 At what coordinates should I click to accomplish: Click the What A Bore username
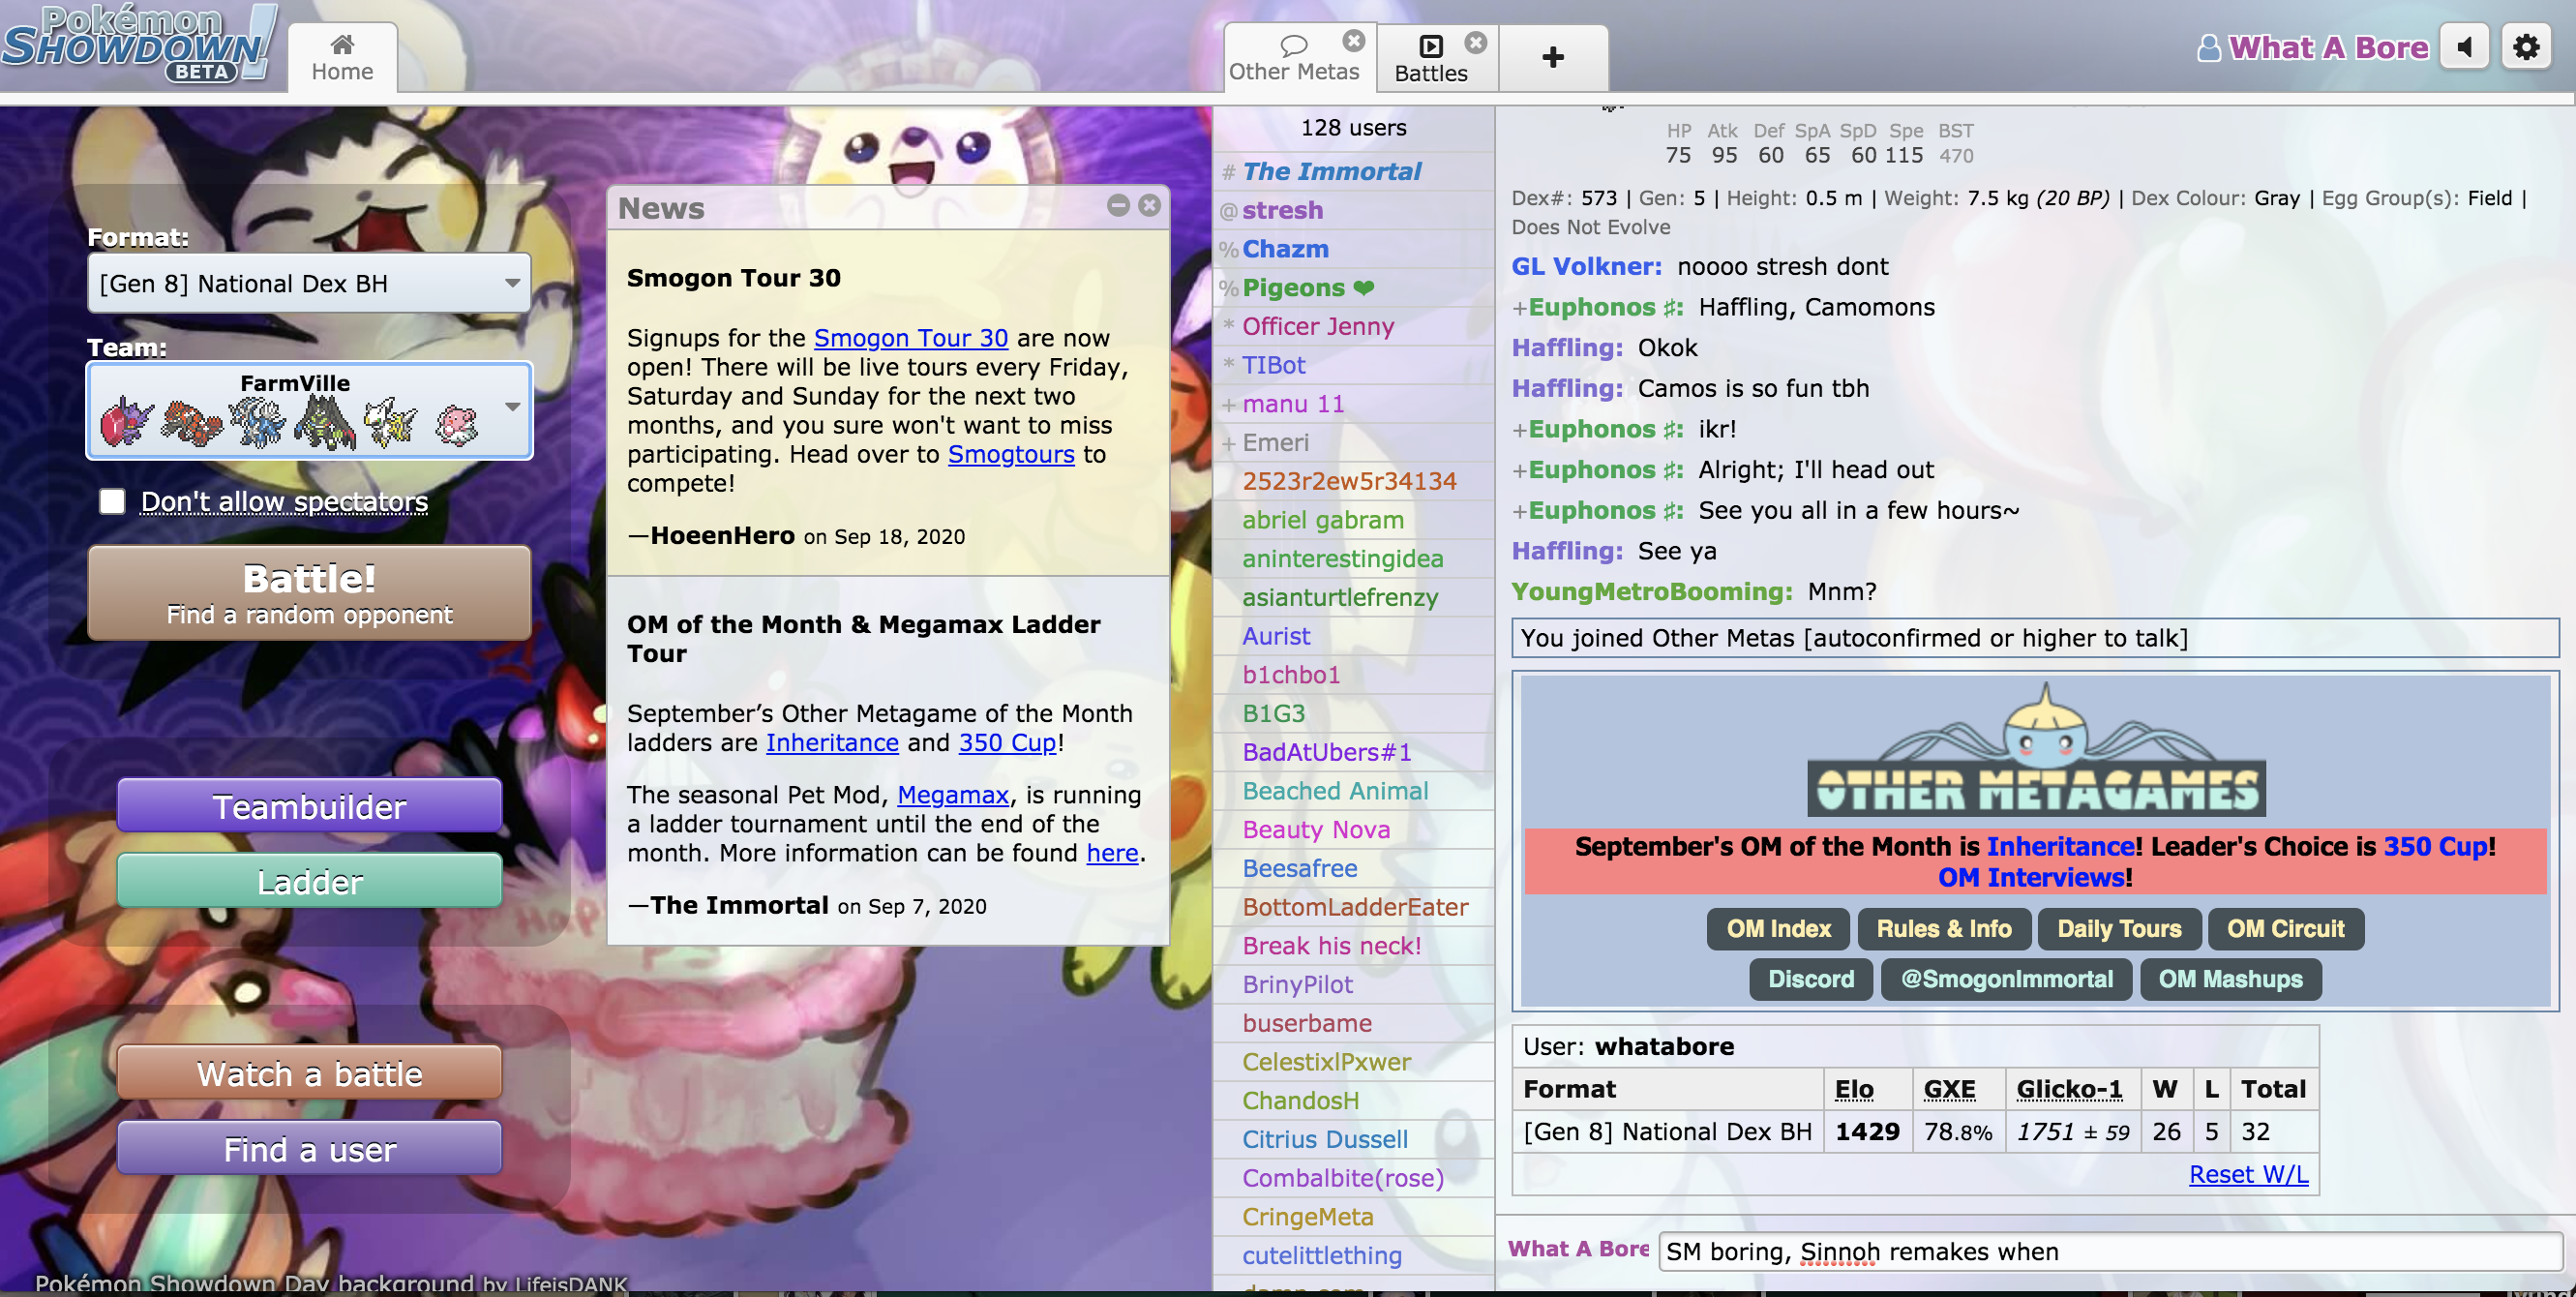point(2328,47)
